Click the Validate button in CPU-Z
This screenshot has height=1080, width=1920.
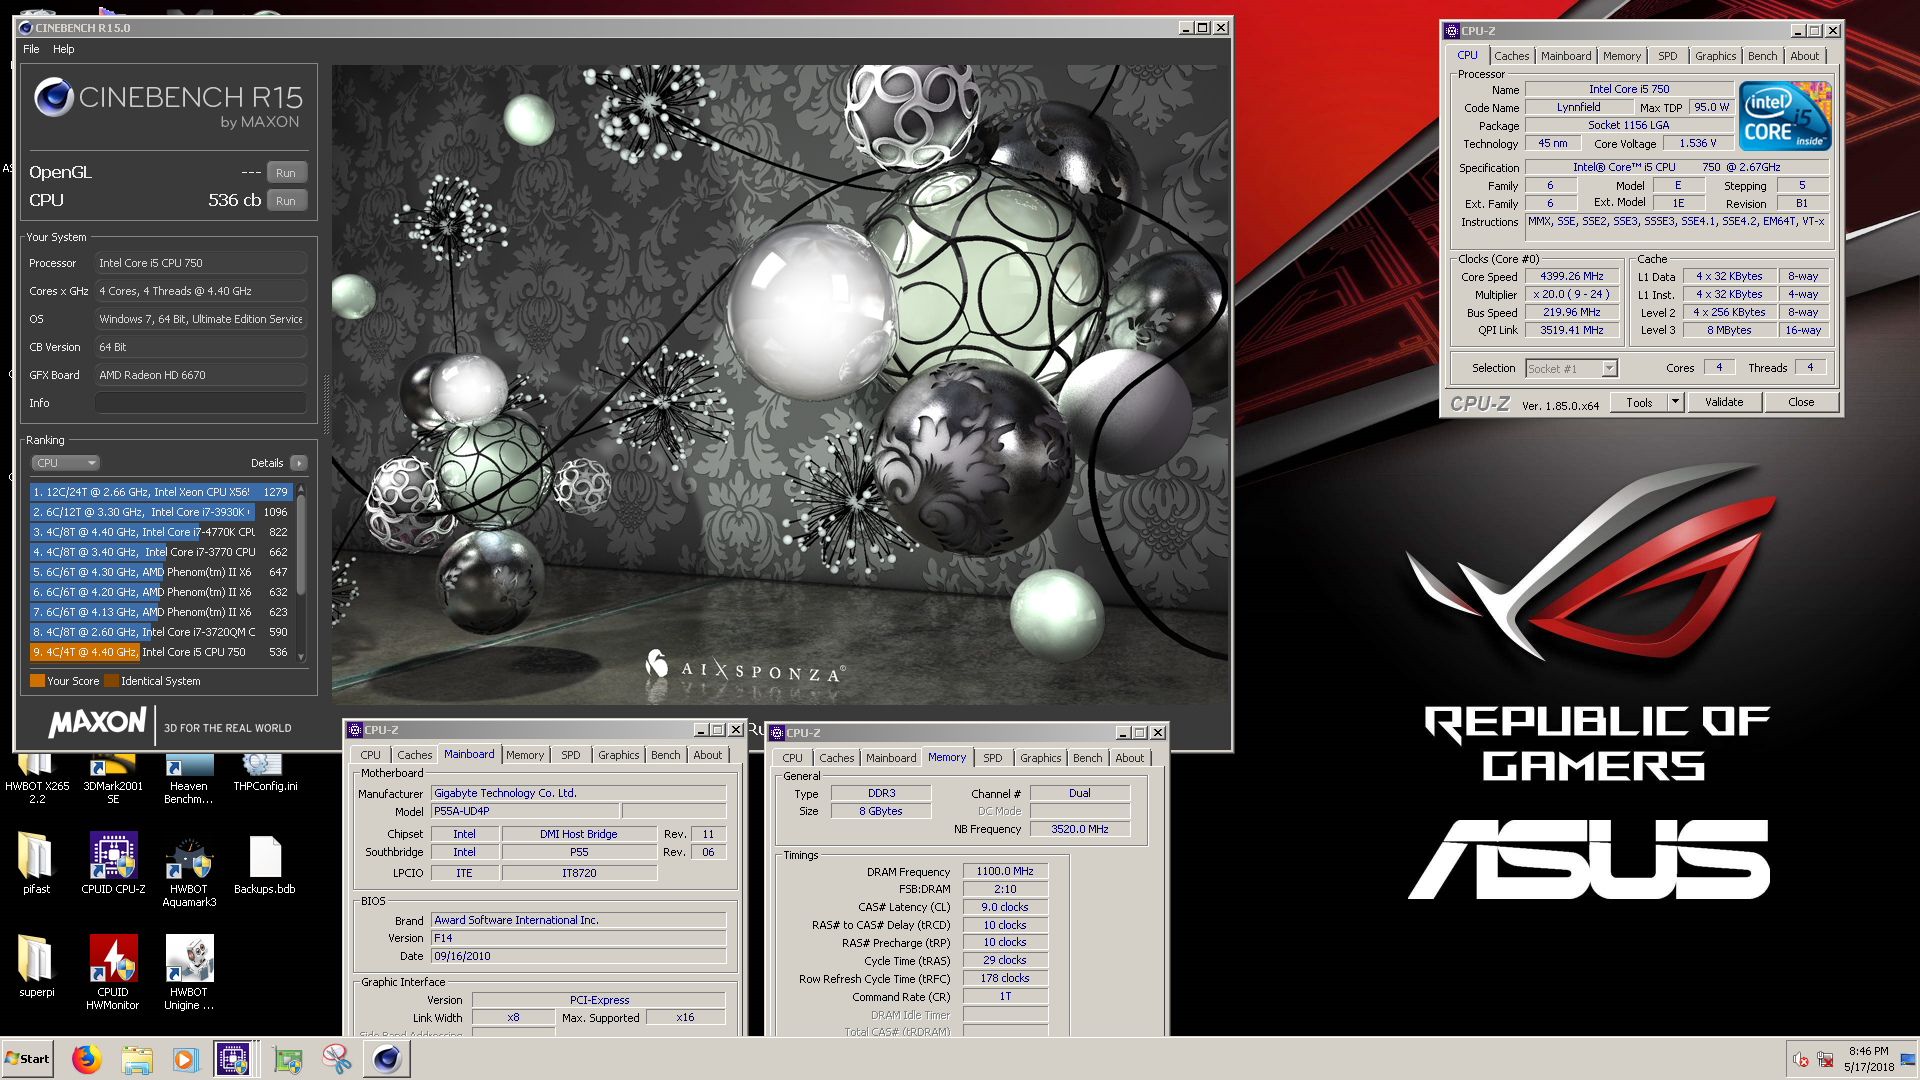(x=1724, y=402)
